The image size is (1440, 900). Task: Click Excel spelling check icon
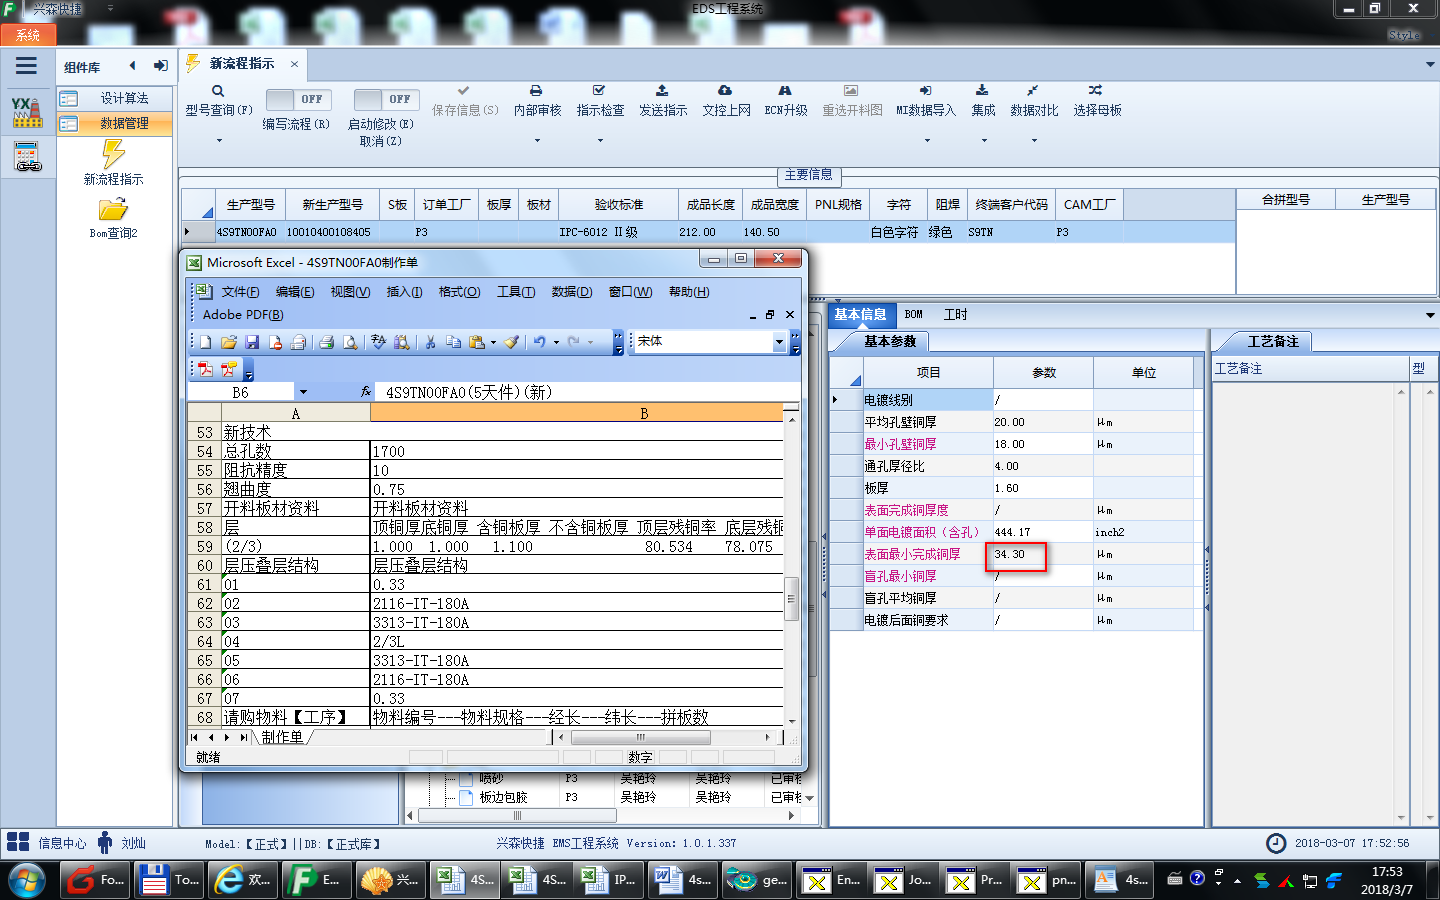tap(379, 342)
